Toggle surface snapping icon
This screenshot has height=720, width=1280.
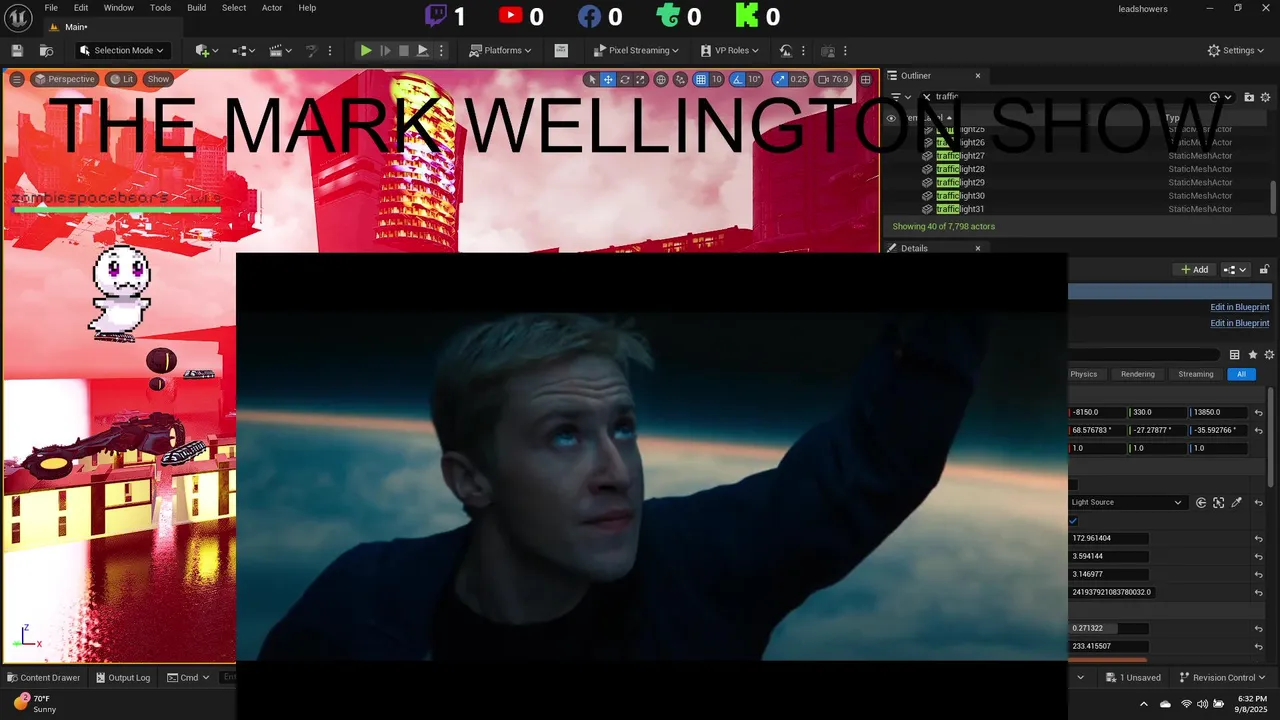pyautogui.click(x=681, y=79)
